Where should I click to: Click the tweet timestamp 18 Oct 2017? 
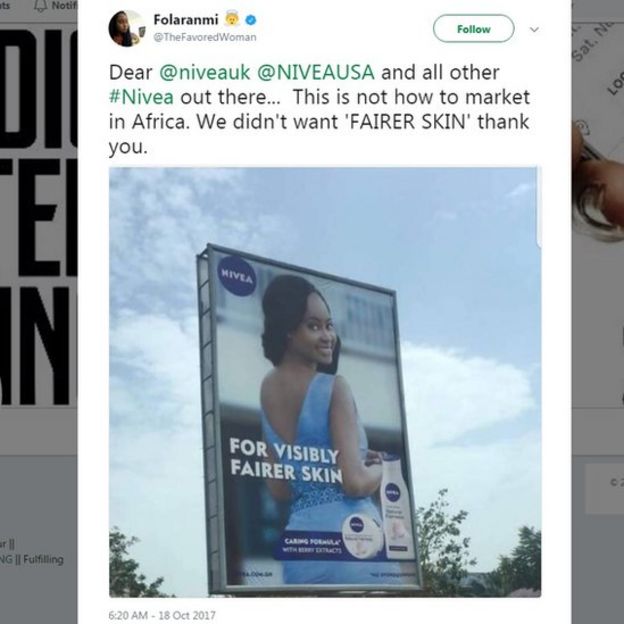pos(161,614)
